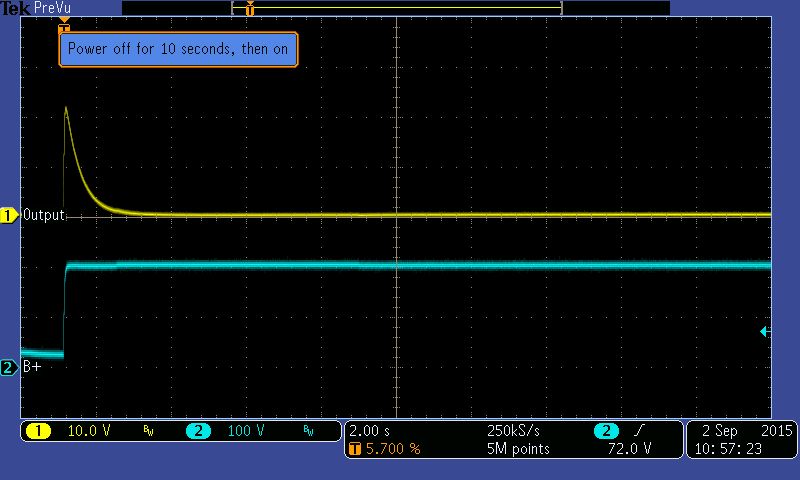Toggle the channel 1 badge in readout bar
Image resolution: width=800 pixels, height=480 pixels.
coord(38,431)
